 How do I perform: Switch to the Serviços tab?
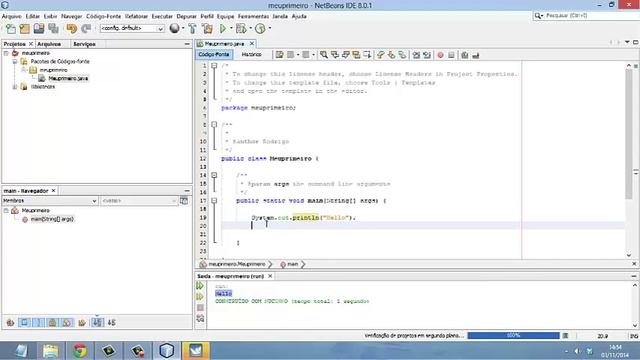tap(84, 44)
